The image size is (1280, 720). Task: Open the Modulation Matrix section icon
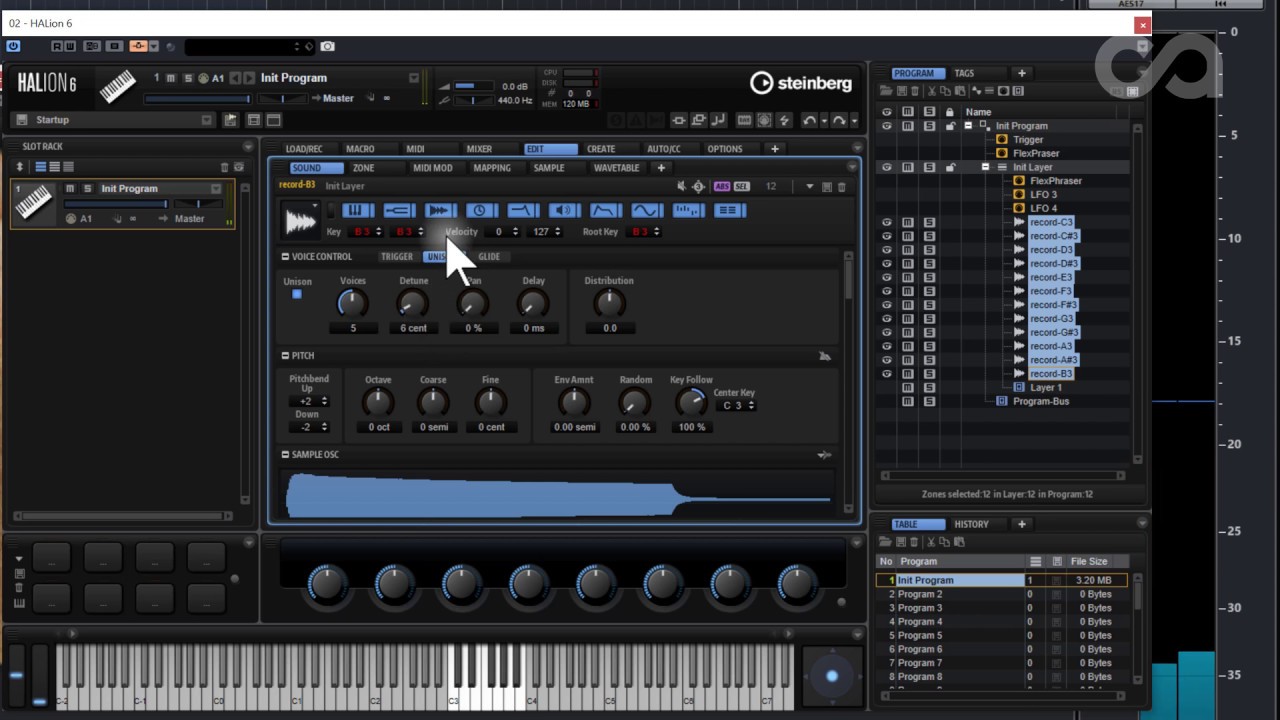[729, 210]
